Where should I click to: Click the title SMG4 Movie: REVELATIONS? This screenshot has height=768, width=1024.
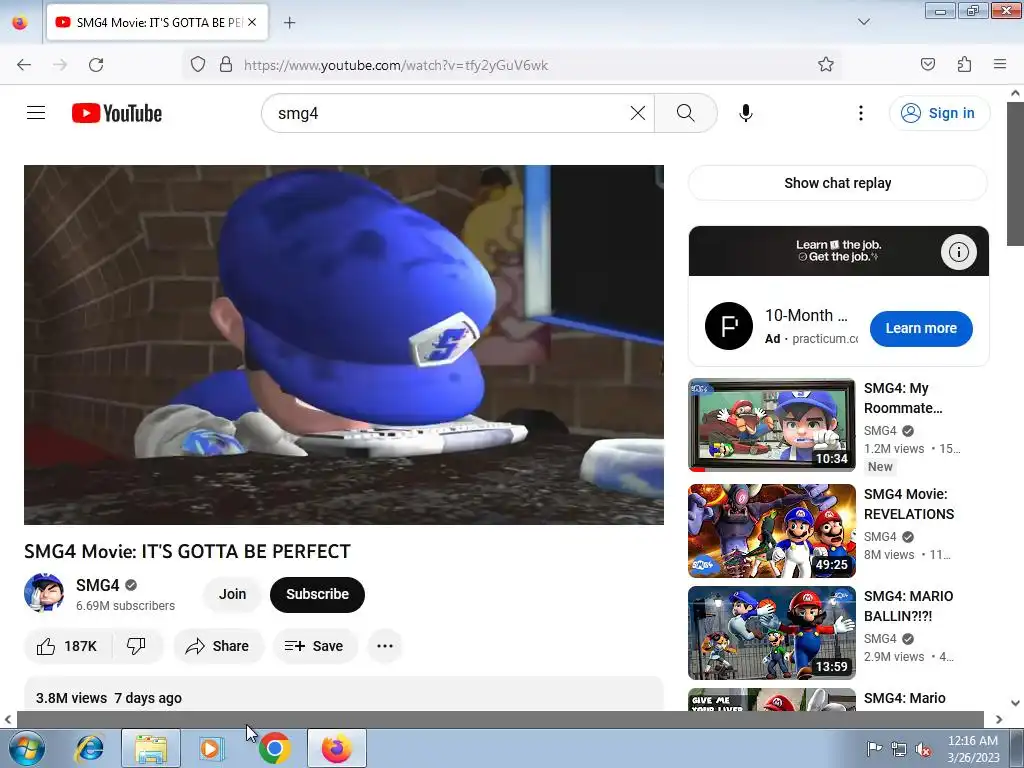coord(909,504)
